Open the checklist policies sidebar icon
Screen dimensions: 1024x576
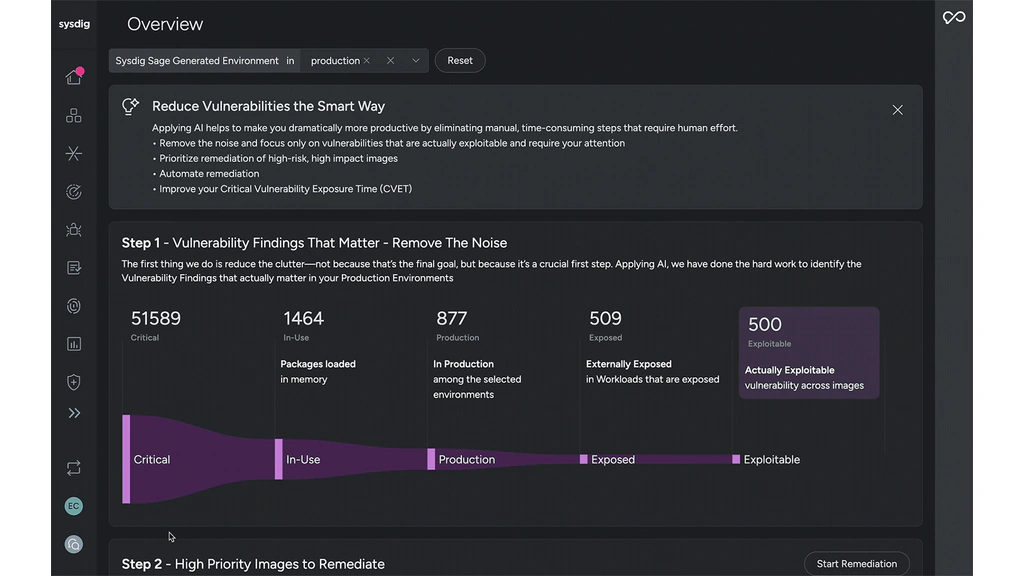coord(74,268)
